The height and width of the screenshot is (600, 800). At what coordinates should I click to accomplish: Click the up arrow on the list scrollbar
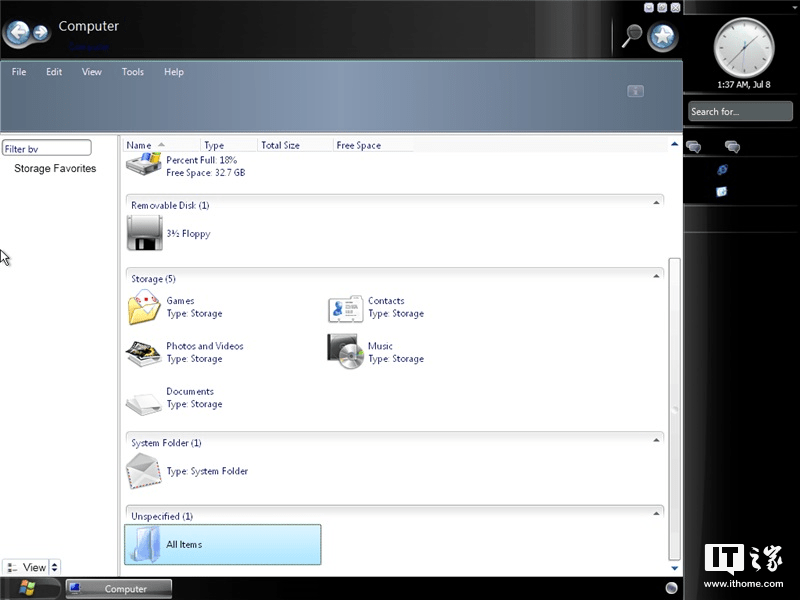click(x=676, y=142)
